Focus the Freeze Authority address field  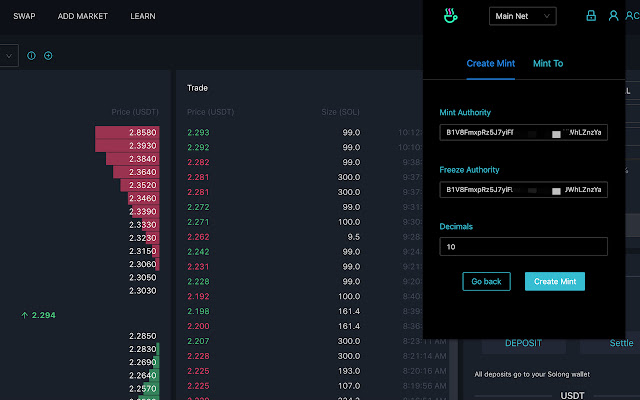tap(523, 189)
